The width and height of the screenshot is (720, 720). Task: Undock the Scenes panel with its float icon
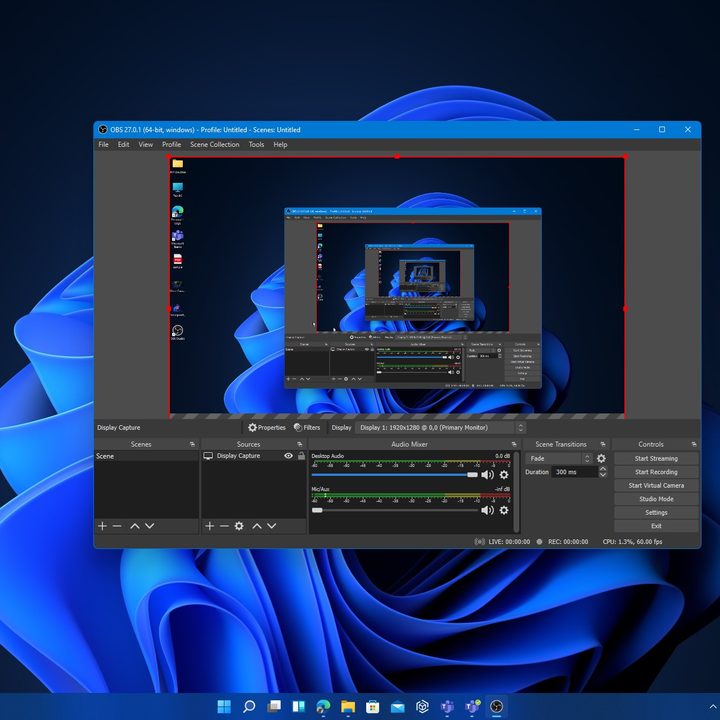(192, 444)
